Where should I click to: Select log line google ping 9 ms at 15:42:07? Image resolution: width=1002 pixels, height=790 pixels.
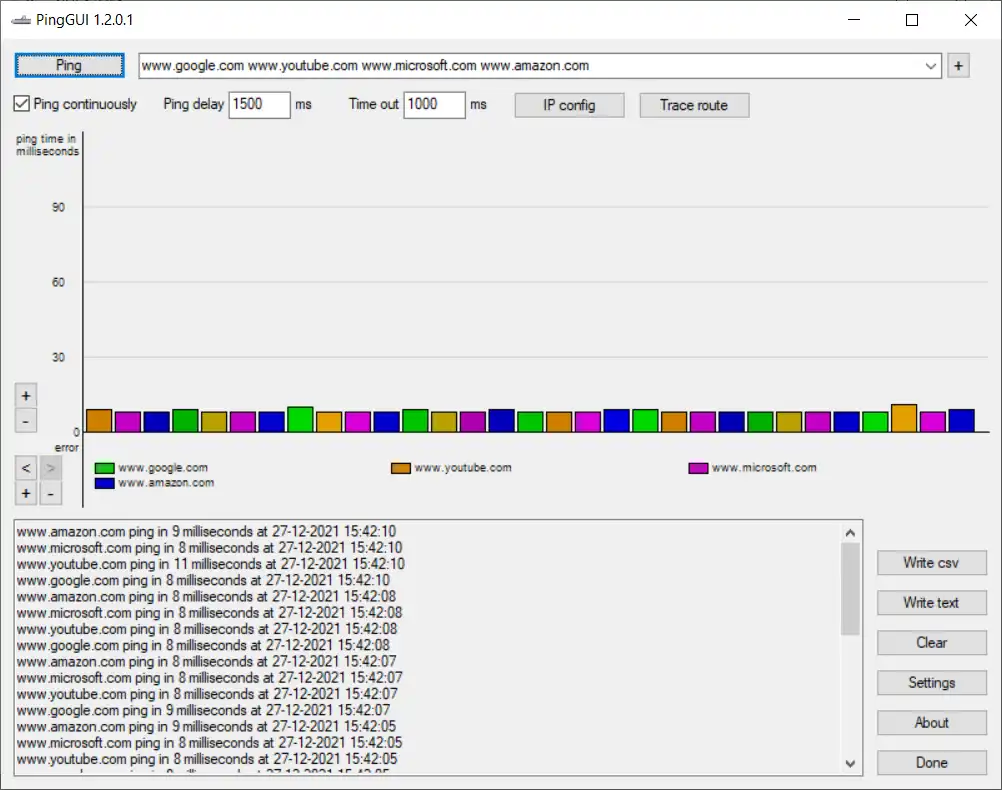203,710
